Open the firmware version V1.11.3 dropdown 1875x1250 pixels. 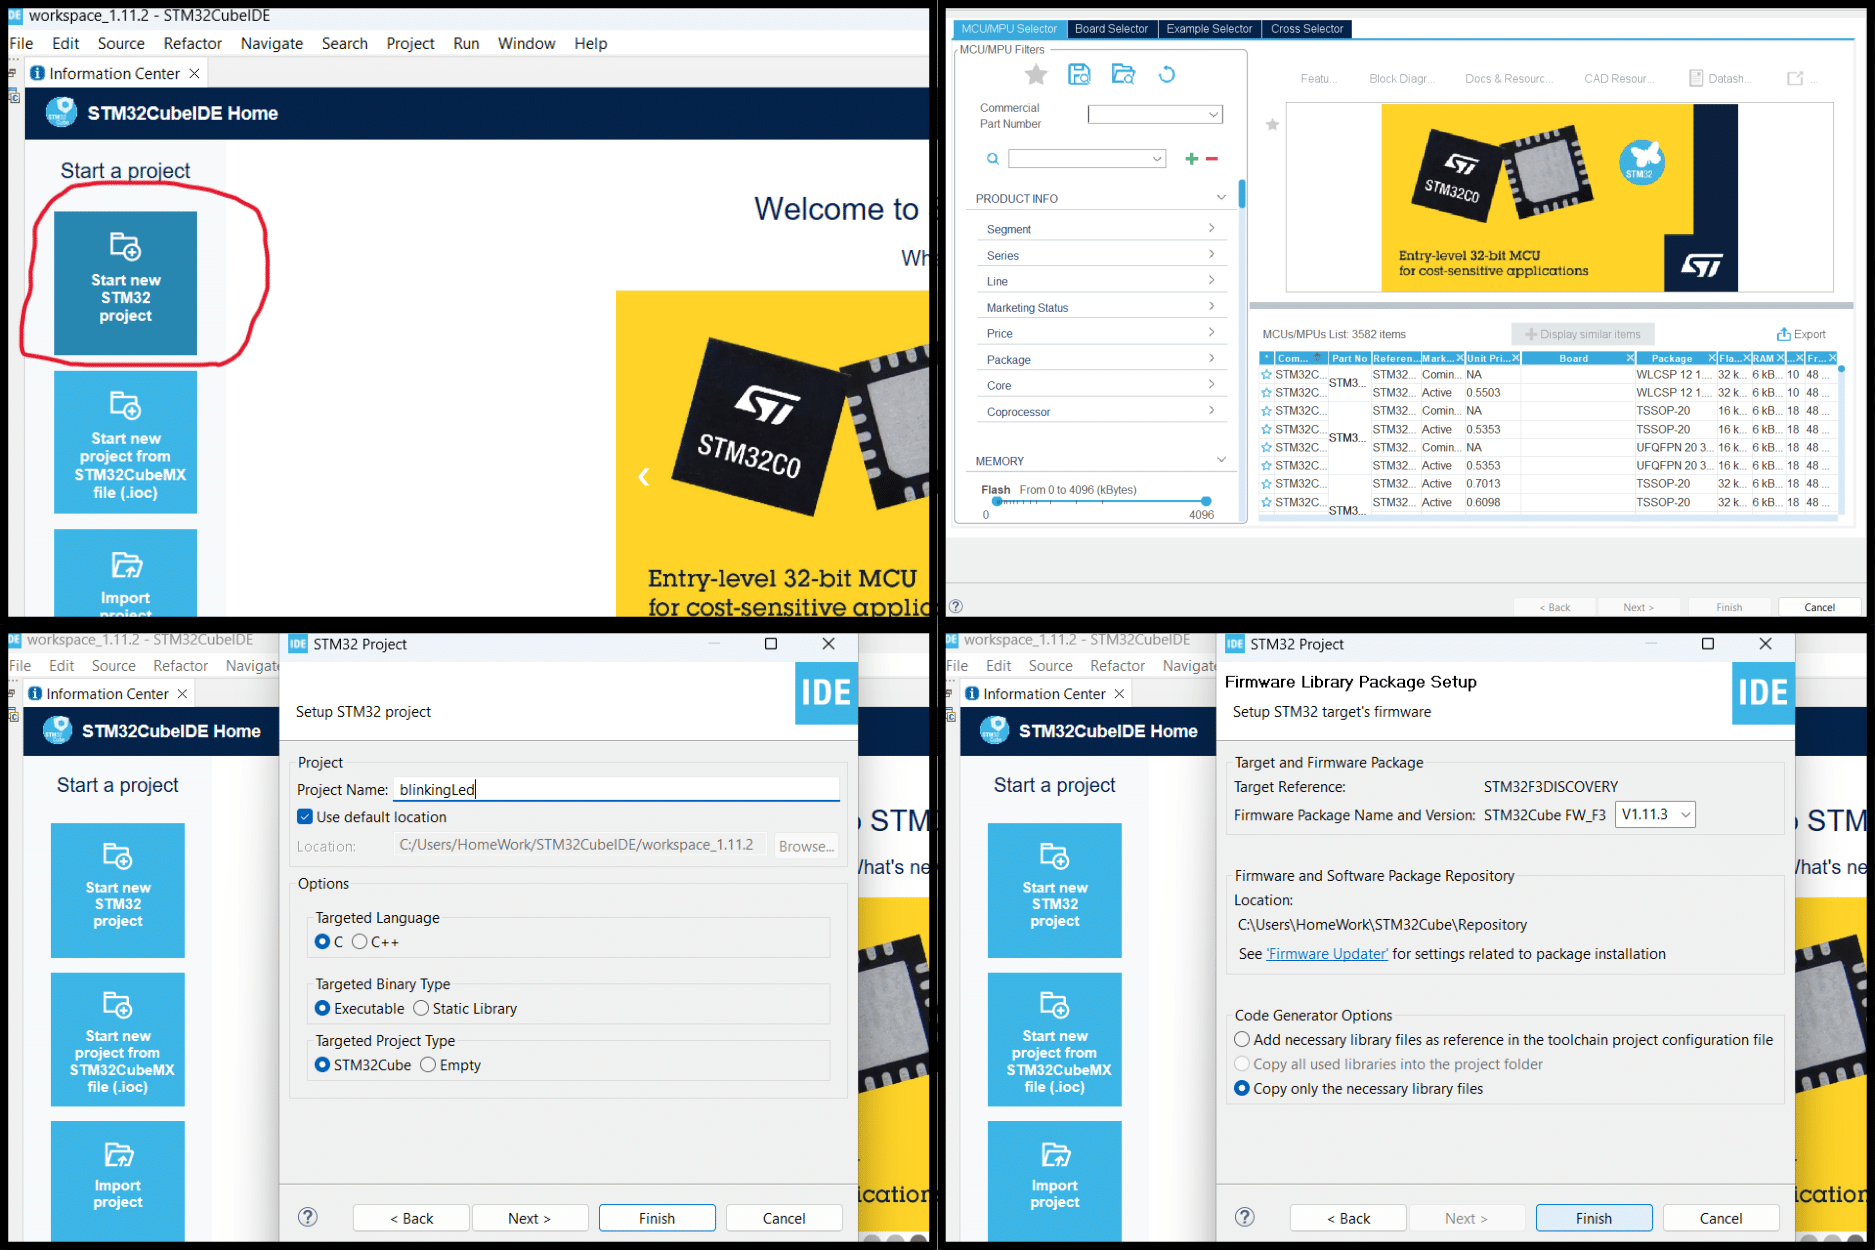pos(1655,815)
